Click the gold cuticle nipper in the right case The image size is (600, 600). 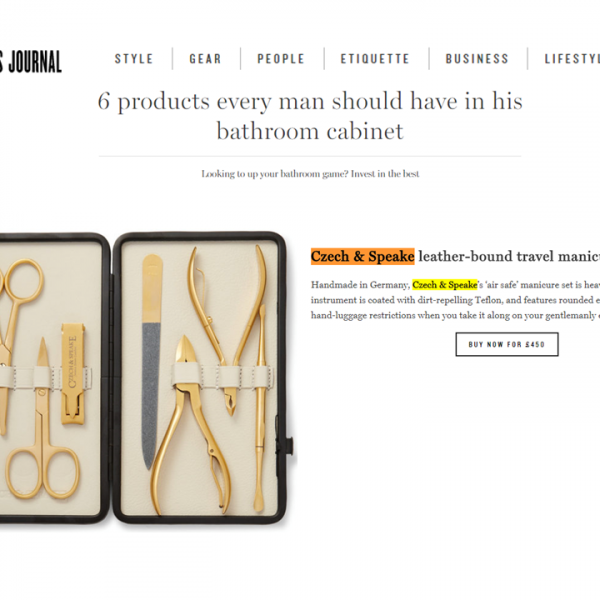(228, 331)
